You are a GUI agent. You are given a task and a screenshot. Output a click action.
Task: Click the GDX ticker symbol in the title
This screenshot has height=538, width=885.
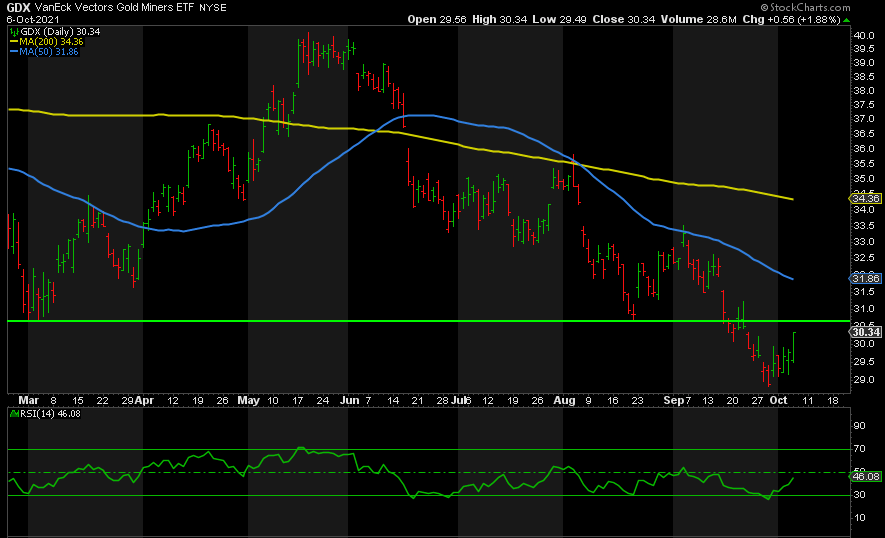pyautogui.click(x=19, y=7)
